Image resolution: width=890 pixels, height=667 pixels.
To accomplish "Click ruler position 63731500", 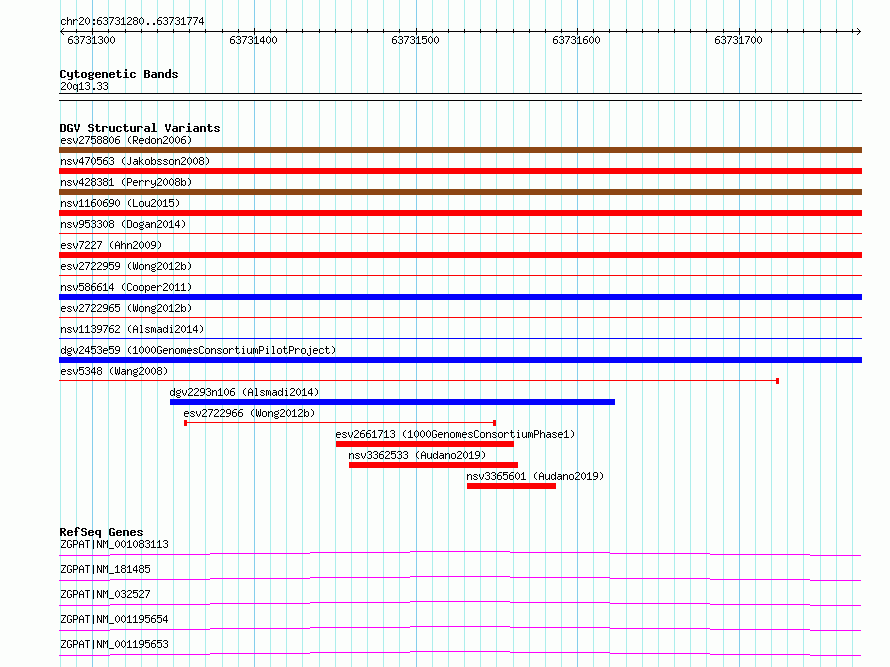I will point(415,40).
